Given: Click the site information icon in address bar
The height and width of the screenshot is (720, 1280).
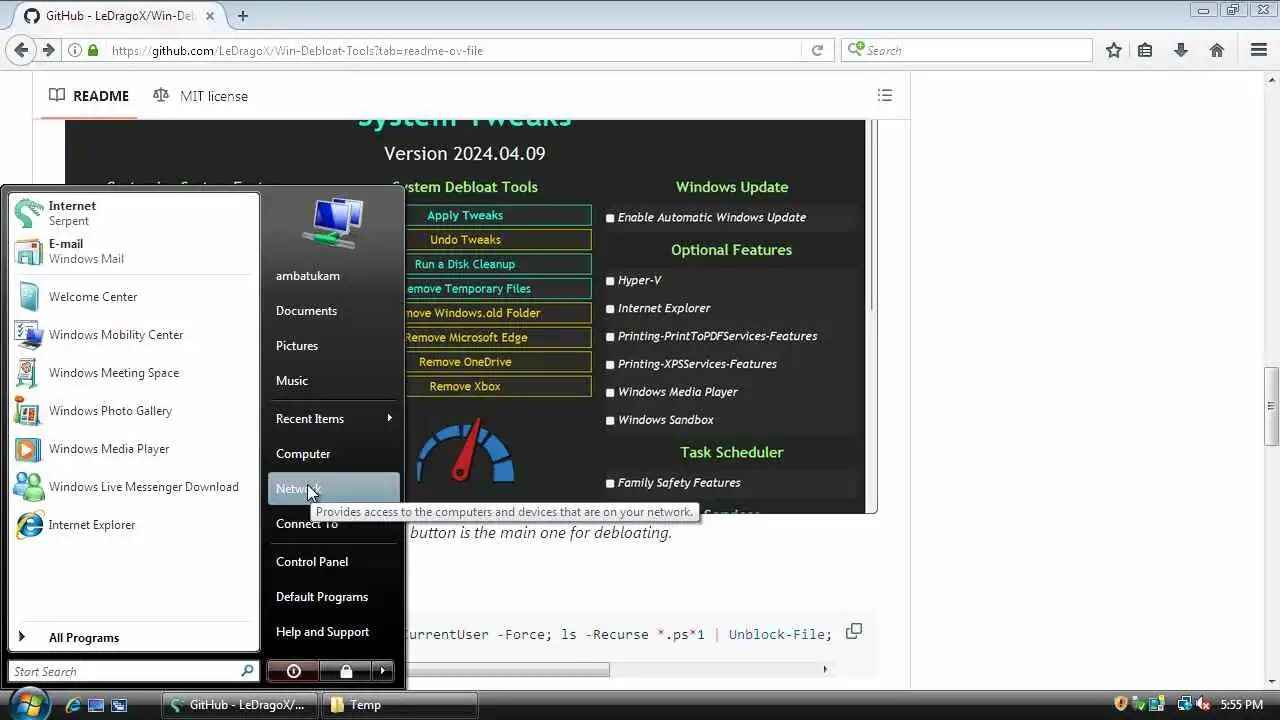Looking at the screenshot, I should (75, 50).
